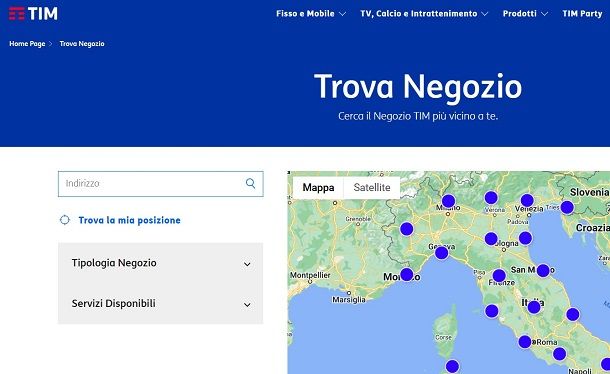
Task: Expand chevron next to Prodotti
Action: [545, 14]
